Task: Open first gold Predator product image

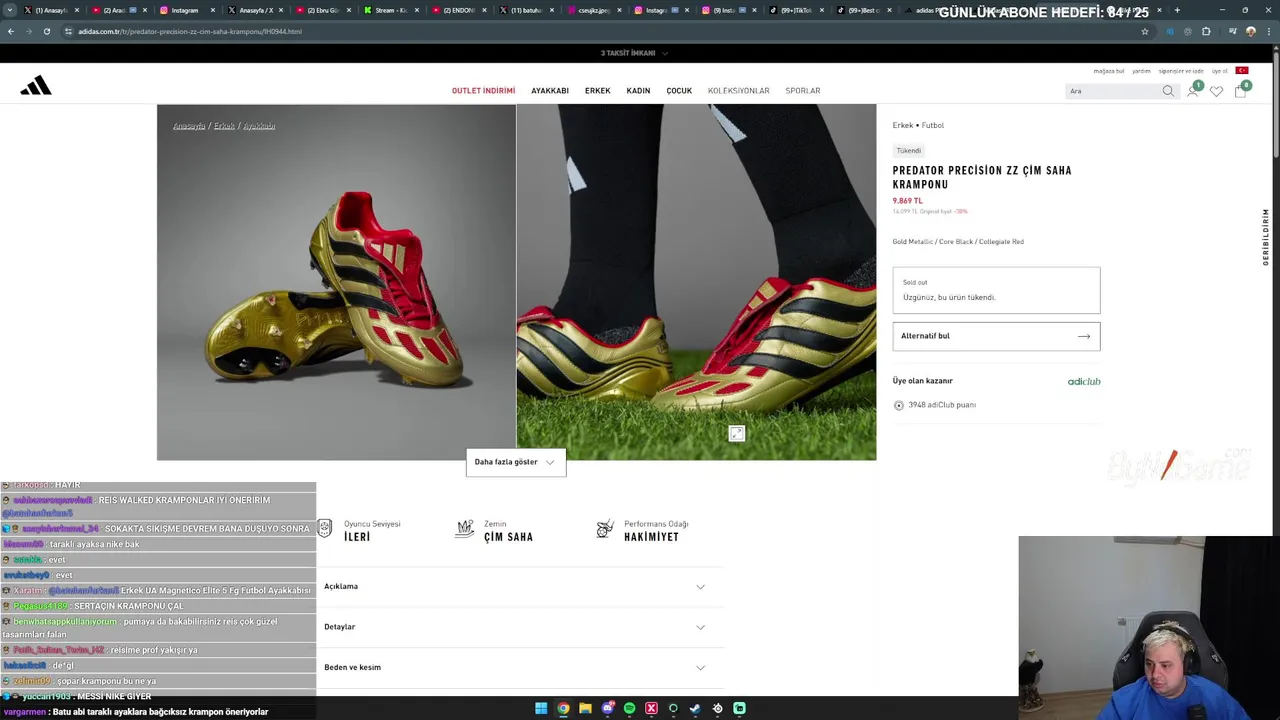Action: (336, 282)
